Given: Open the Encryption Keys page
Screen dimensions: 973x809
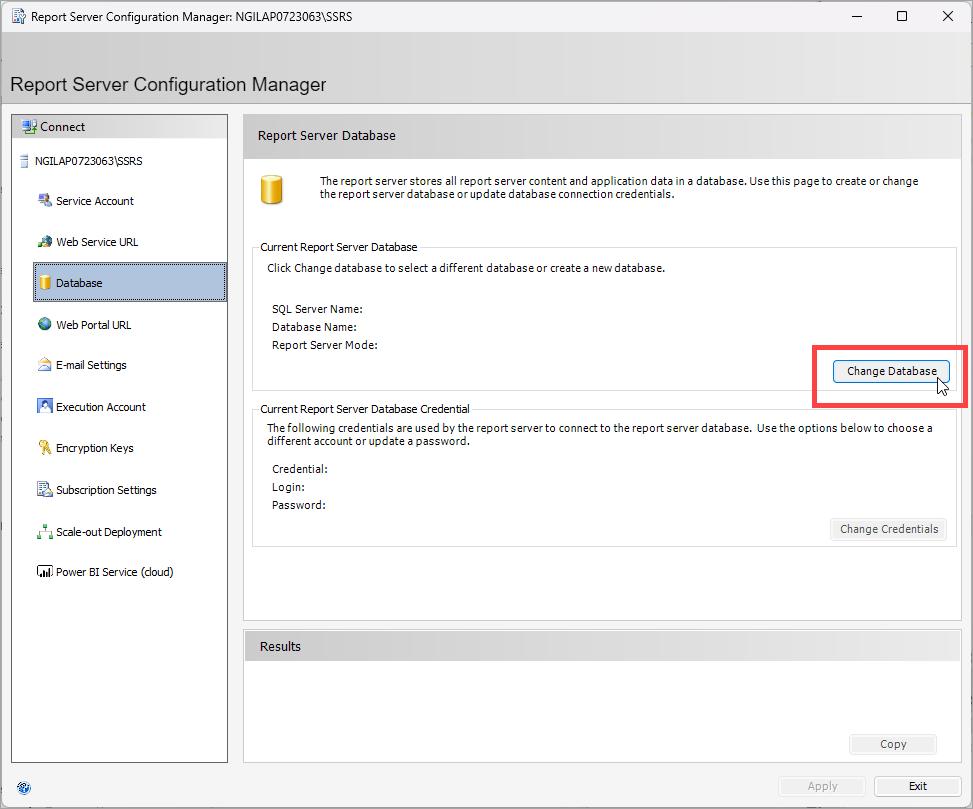Looking at the screenshot, I should [95, 448].
